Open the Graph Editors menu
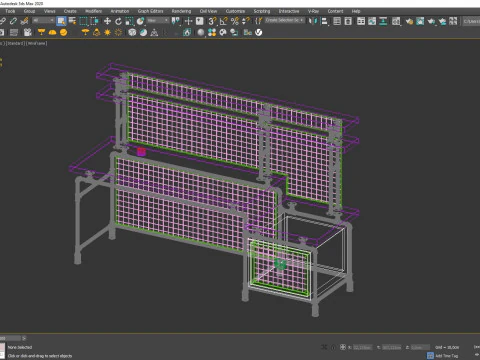 point(151,11)
